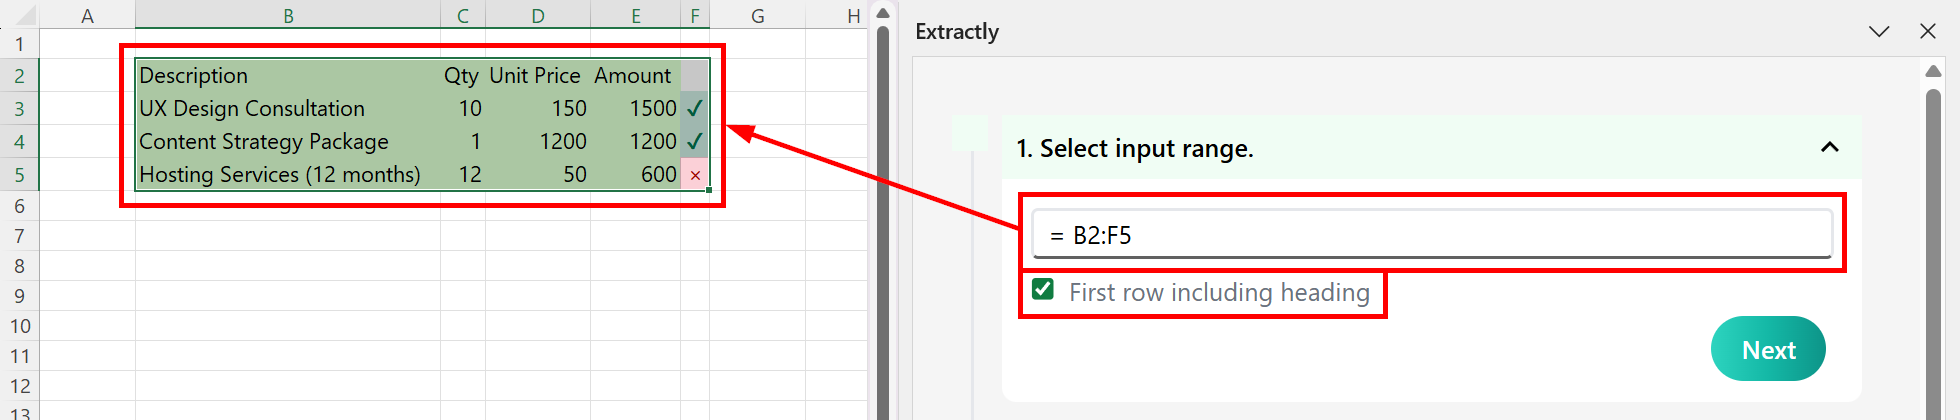The image size is (1960, 420).
Task: Select row 7 header
Action: point(19,236)
